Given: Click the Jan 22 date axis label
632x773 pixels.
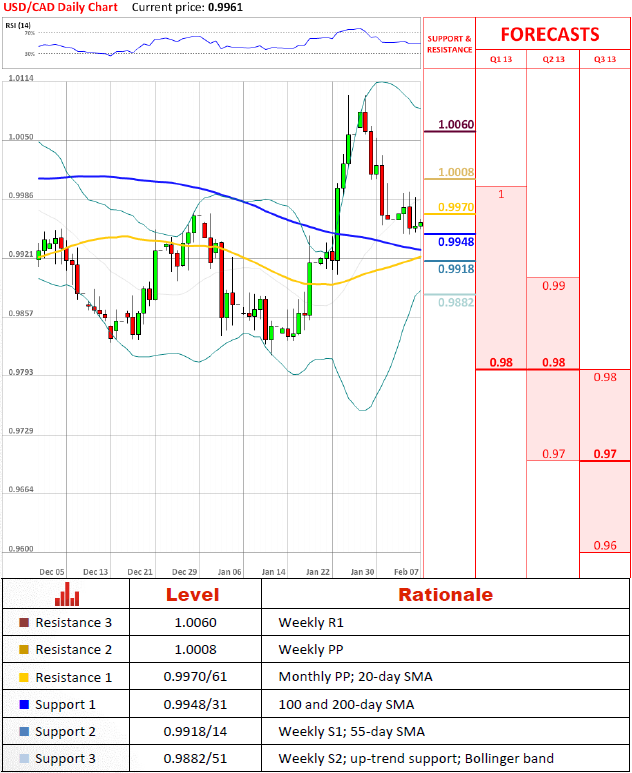Looking at the screenshot, I should 318,572.
